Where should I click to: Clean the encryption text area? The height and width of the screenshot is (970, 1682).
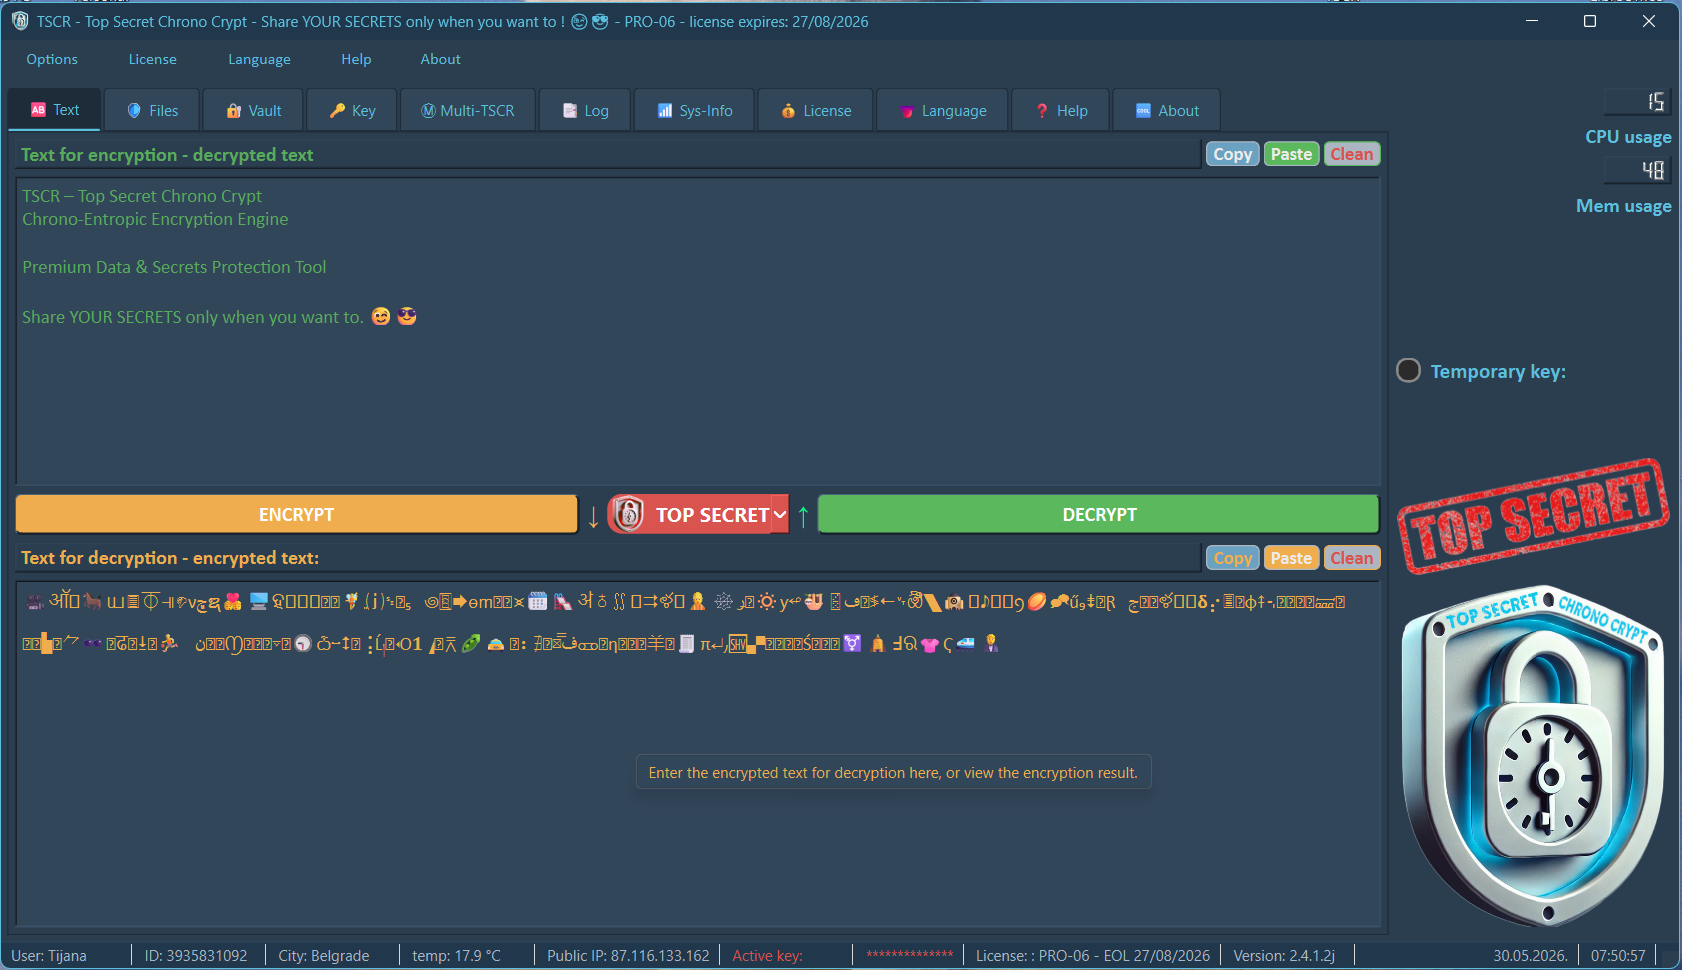click(1352, 154)
